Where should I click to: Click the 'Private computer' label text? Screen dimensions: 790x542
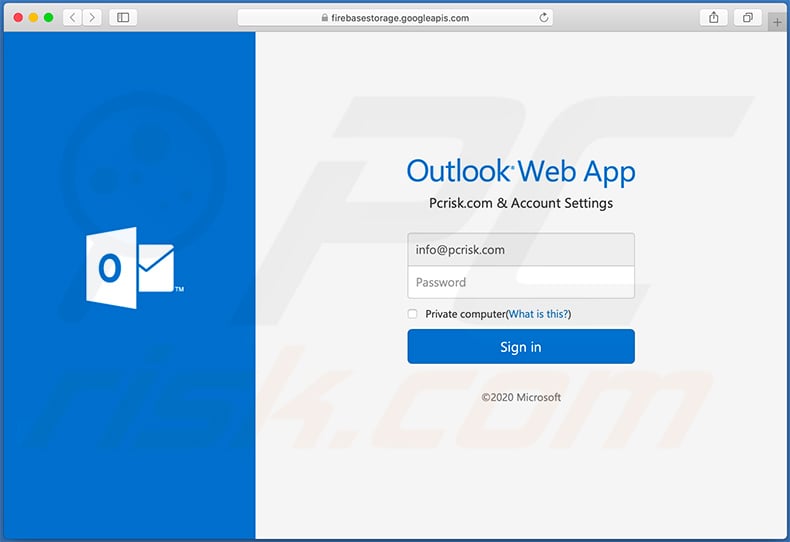[x=465, y=314]
